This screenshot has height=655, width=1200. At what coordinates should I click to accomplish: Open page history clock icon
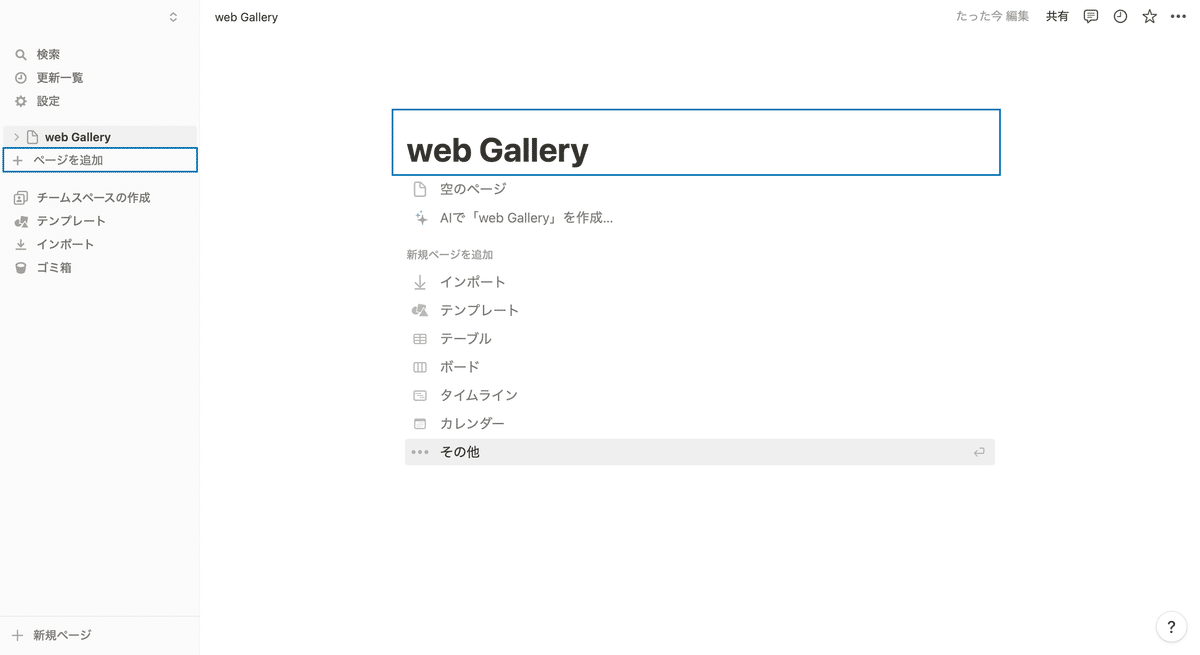1120,16
